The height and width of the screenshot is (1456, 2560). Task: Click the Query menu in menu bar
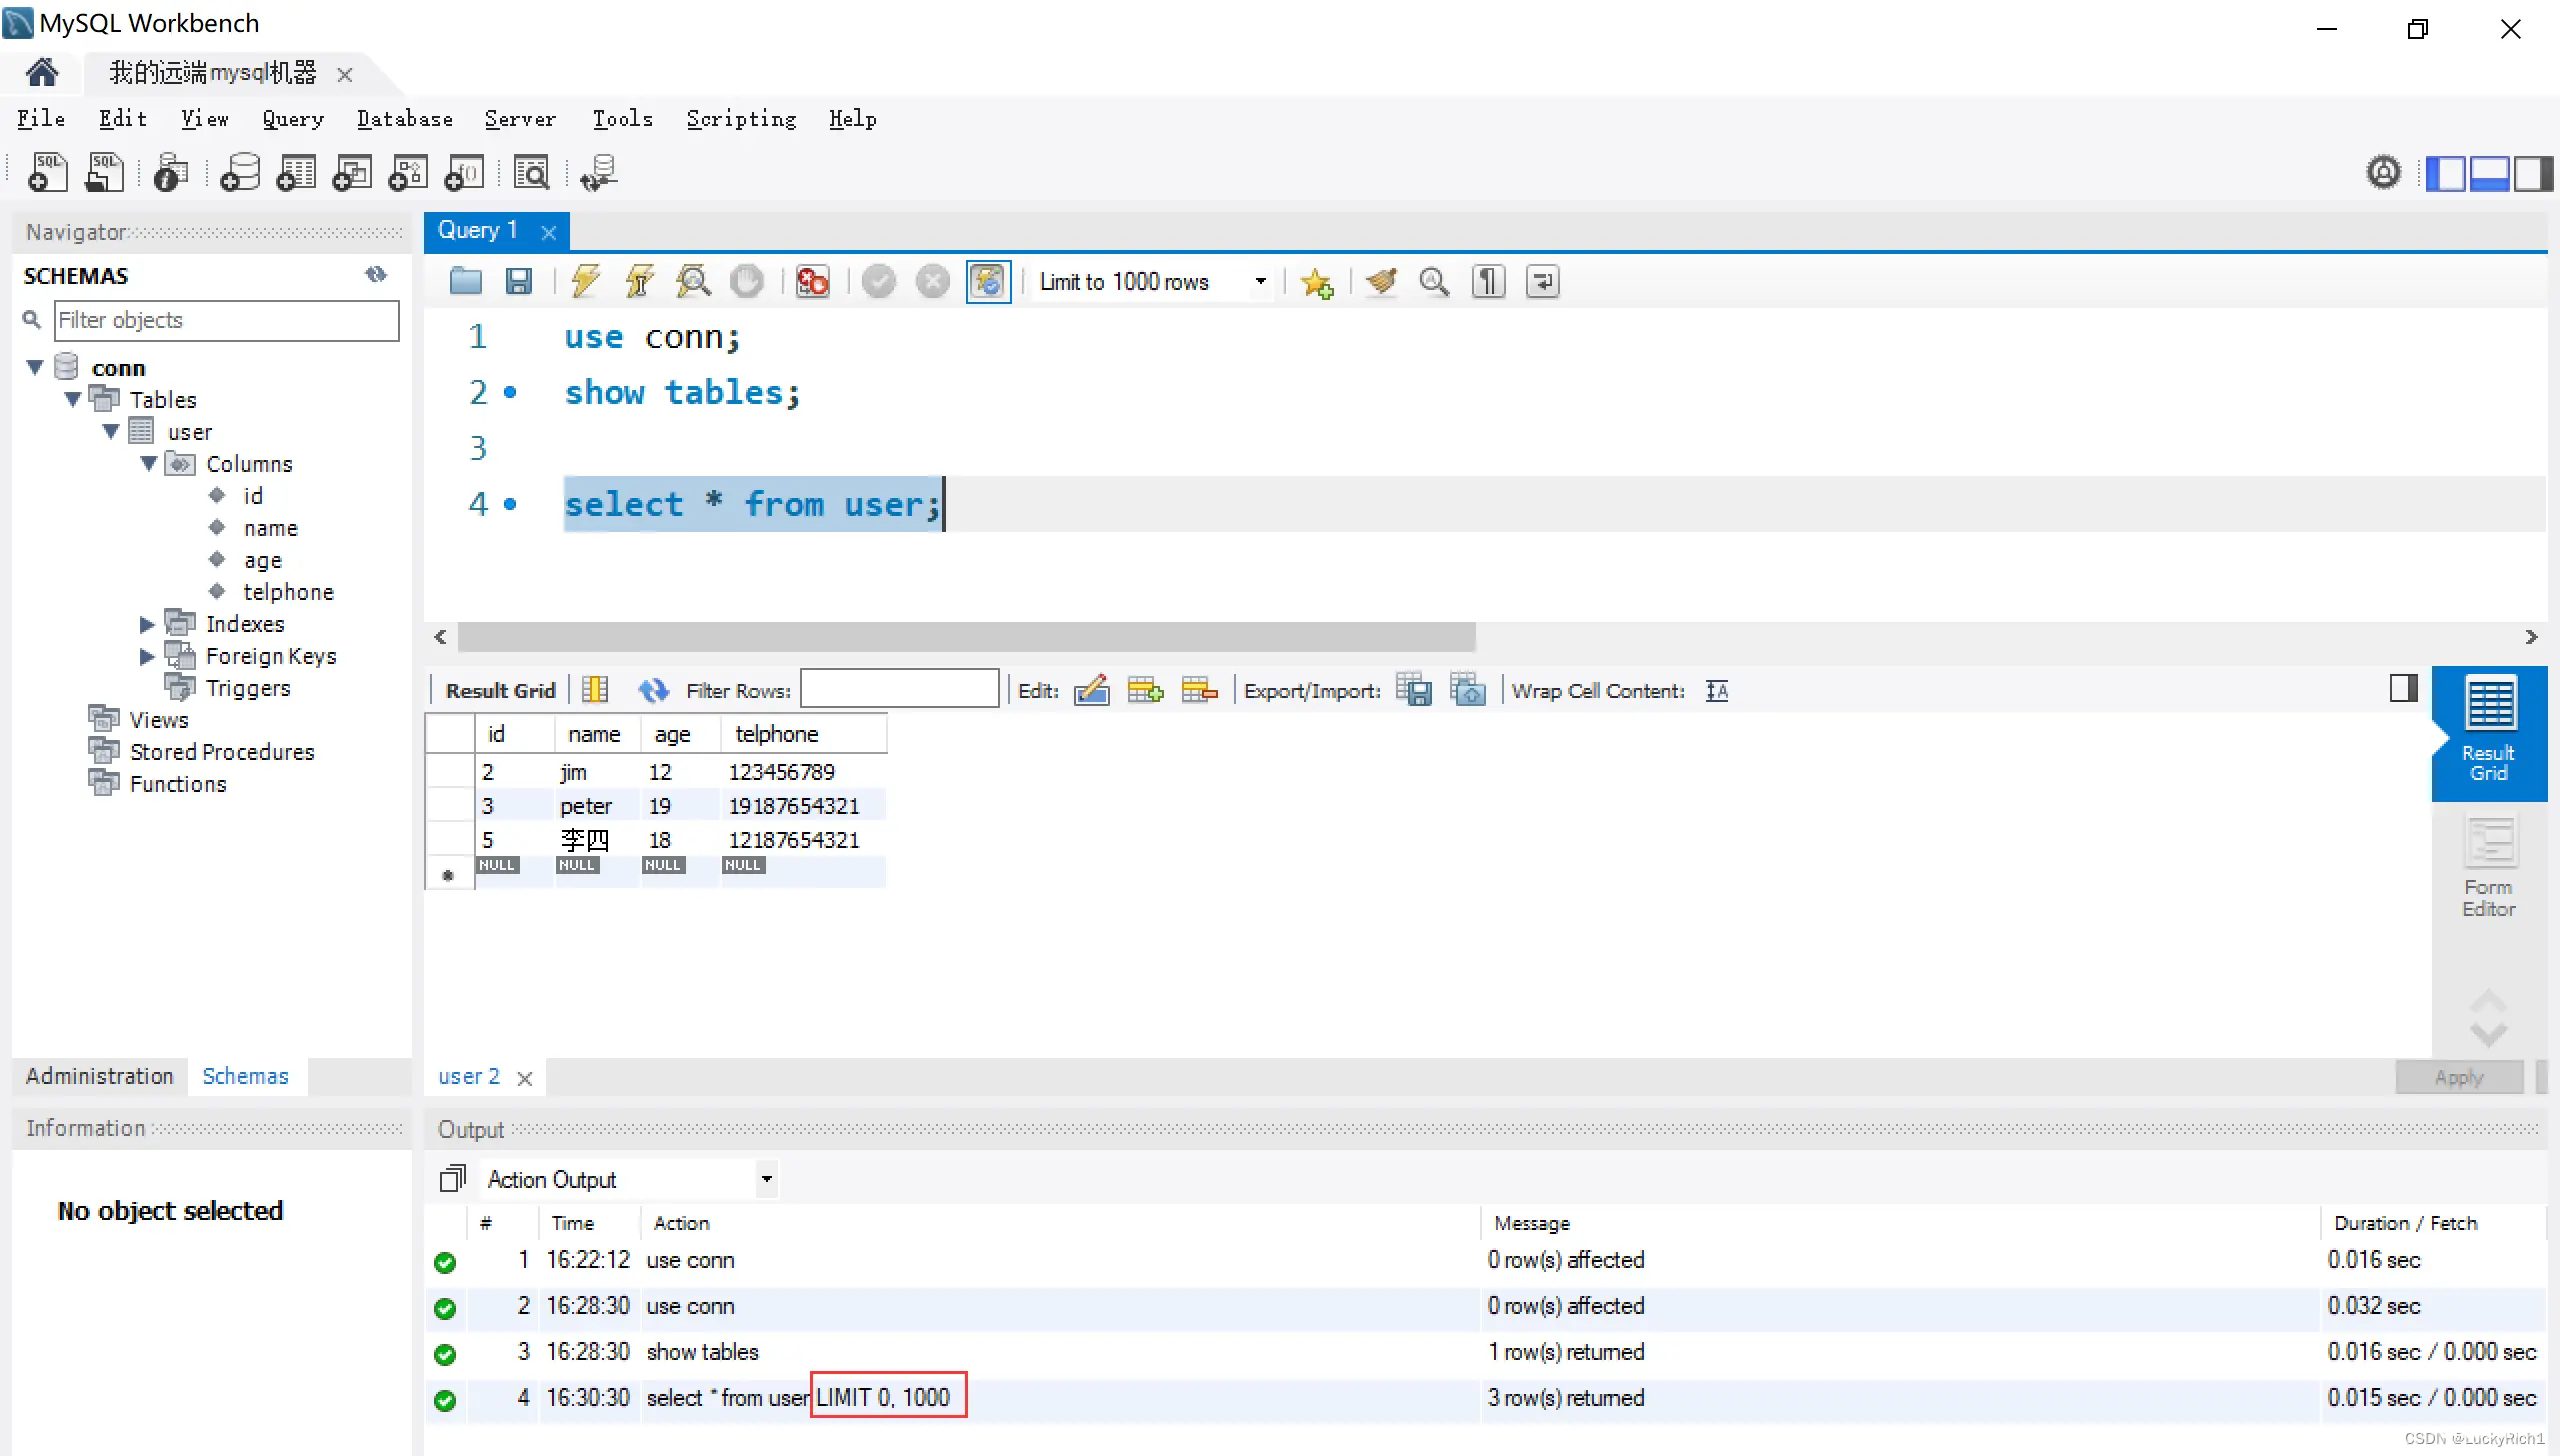(292, 118)
